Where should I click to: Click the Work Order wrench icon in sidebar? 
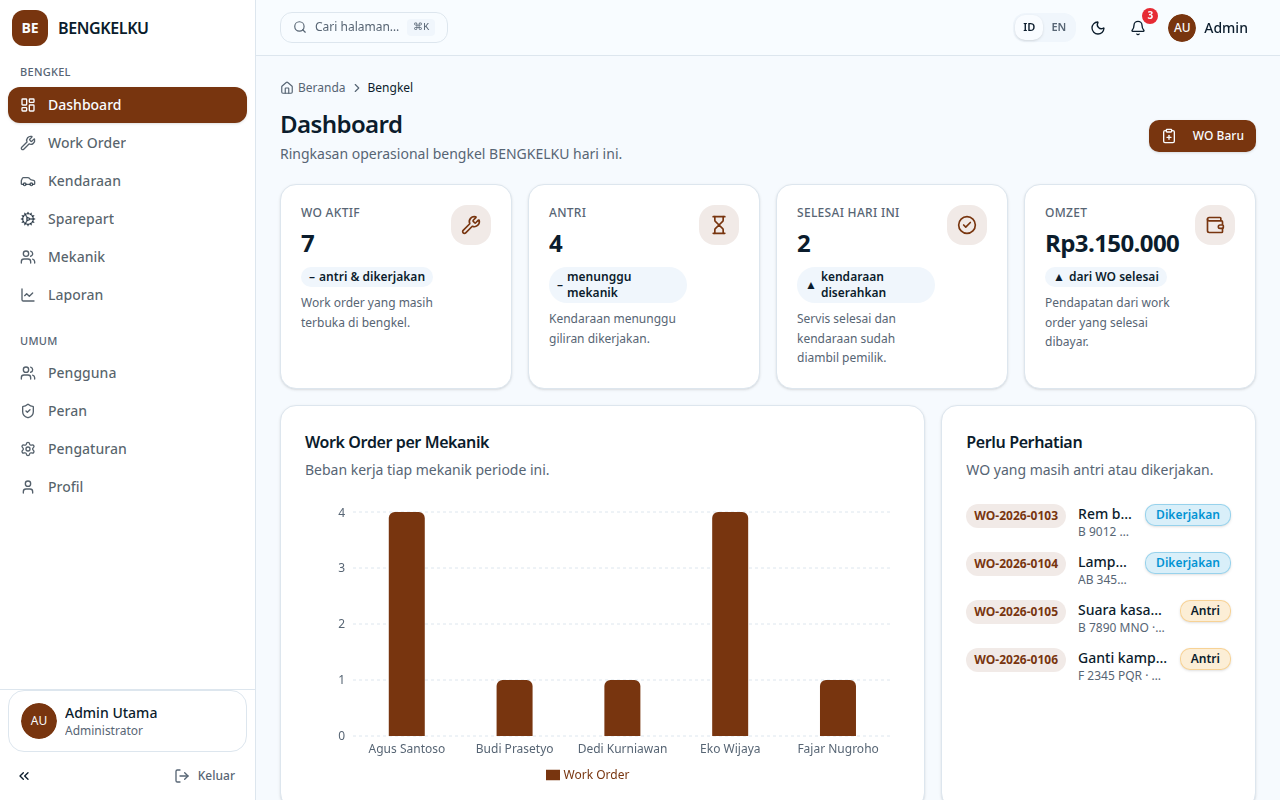(x=28, y=143)
